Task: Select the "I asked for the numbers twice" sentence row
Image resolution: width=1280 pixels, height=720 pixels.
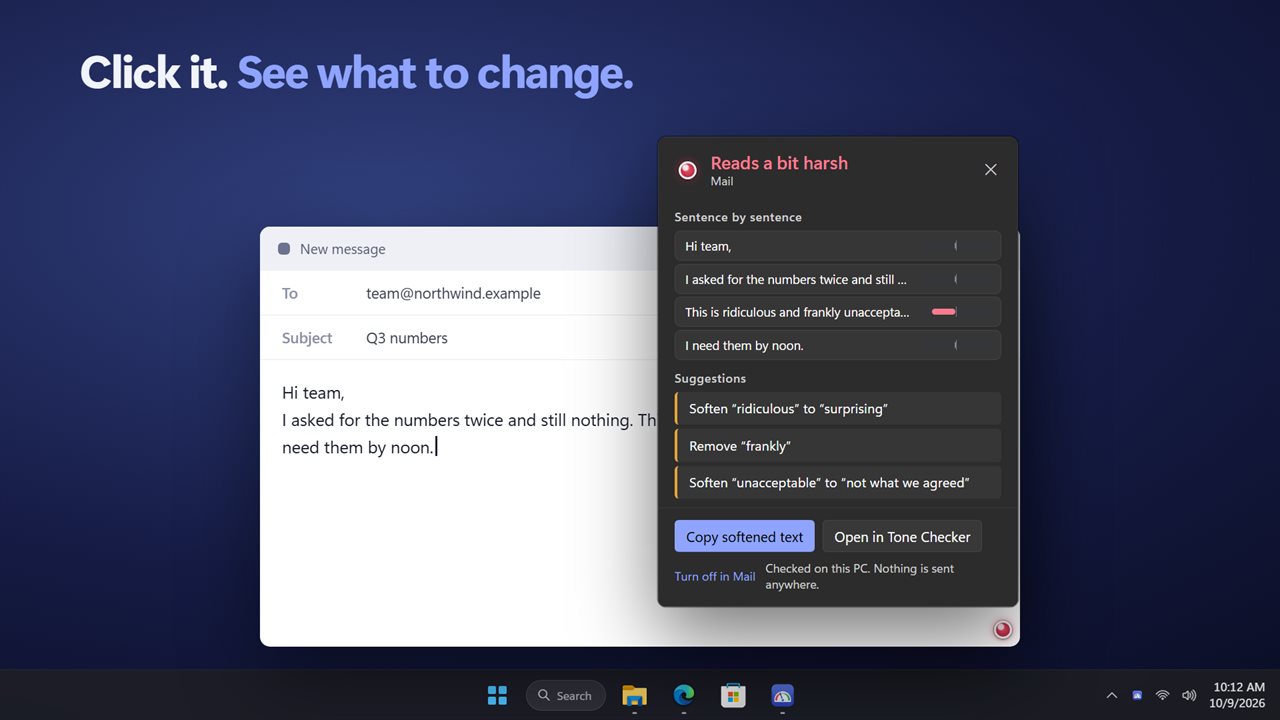Action: click(838, 279)
